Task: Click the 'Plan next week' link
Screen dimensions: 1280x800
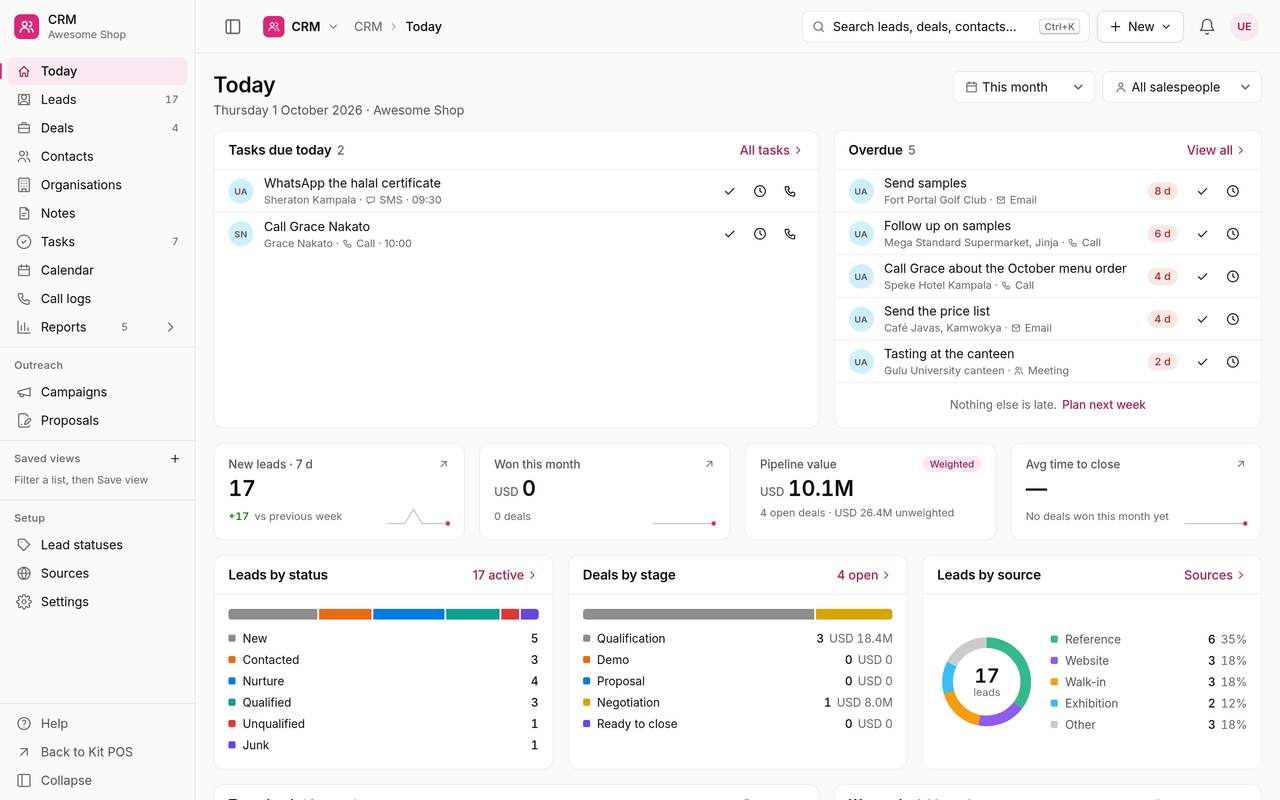Action: tap(1104, 405)
